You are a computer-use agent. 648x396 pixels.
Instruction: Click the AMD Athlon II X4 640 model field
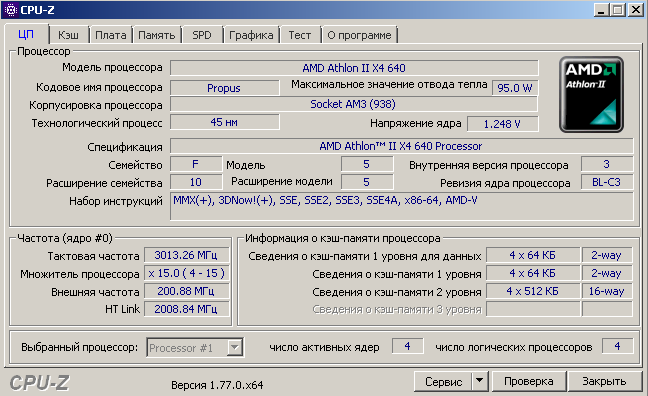coord(354,68)
